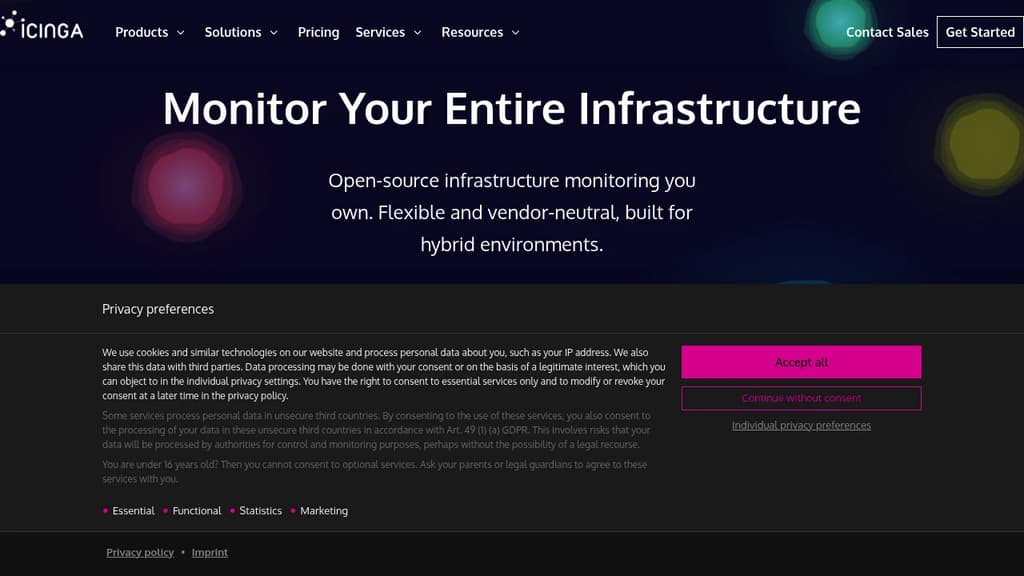Image resolution: width=1024 pixels, height=576 pixels.
Task: Toggle the Statistics cookie category
Action: pos(254,510)
